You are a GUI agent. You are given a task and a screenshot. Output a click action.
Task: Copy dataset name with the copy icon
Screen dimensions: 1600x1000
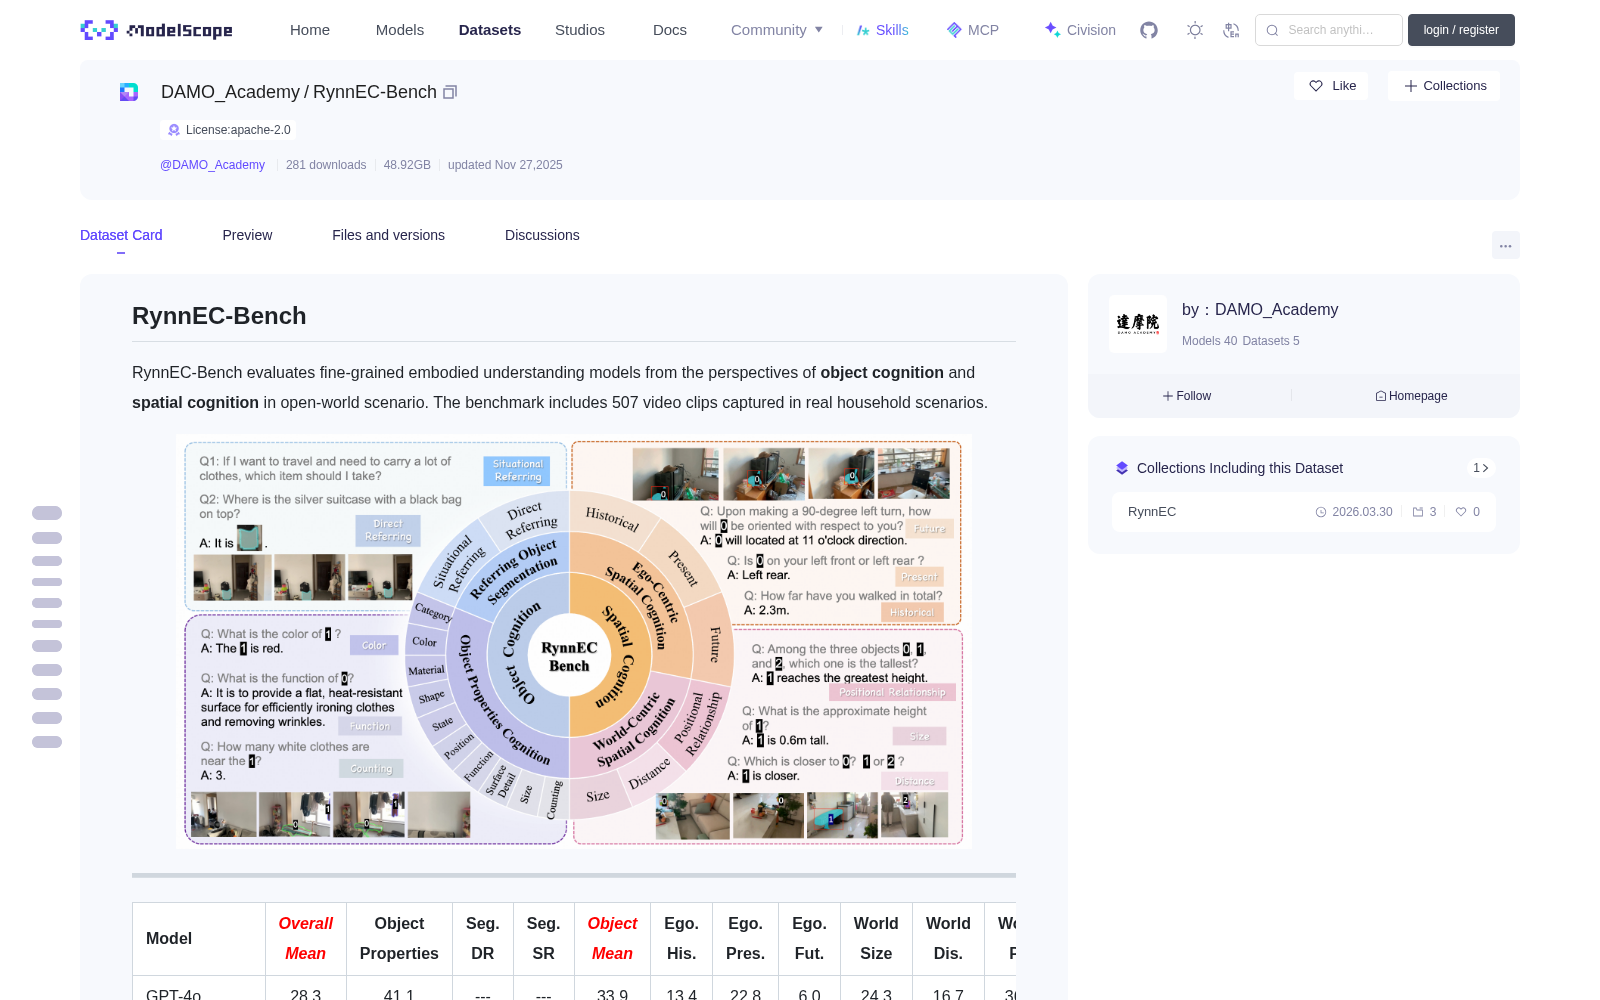(x=450, y=92)
